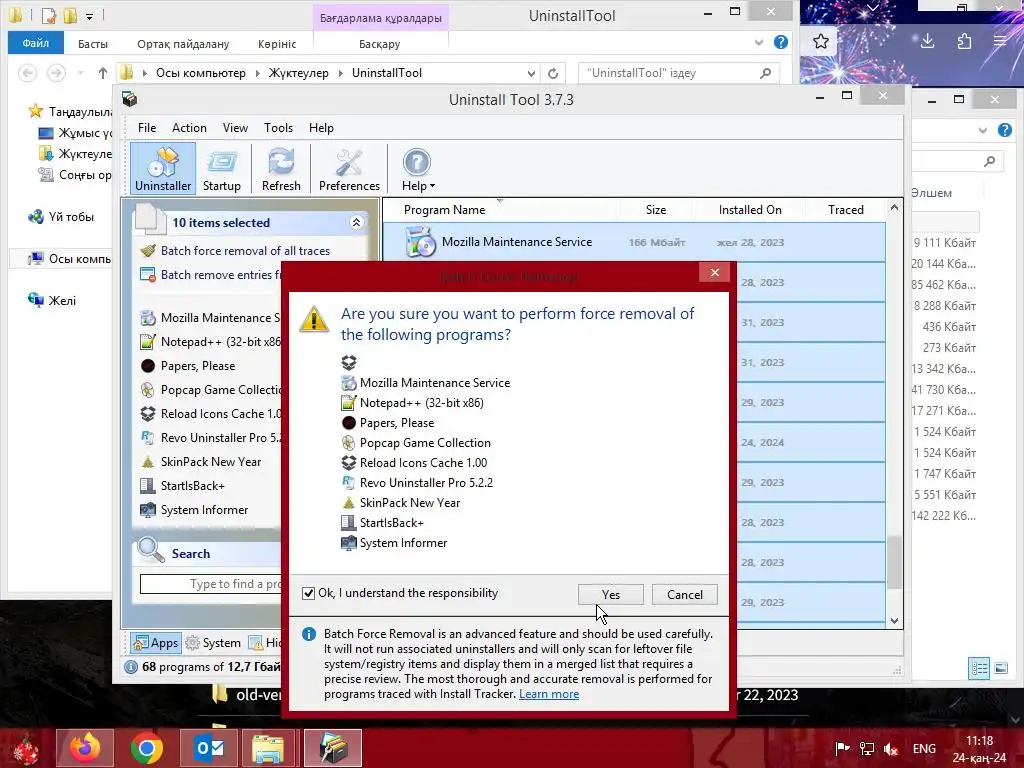Open the Startup toolbar section
This screenshot has width=1024, height=768.
click(221, 168)
